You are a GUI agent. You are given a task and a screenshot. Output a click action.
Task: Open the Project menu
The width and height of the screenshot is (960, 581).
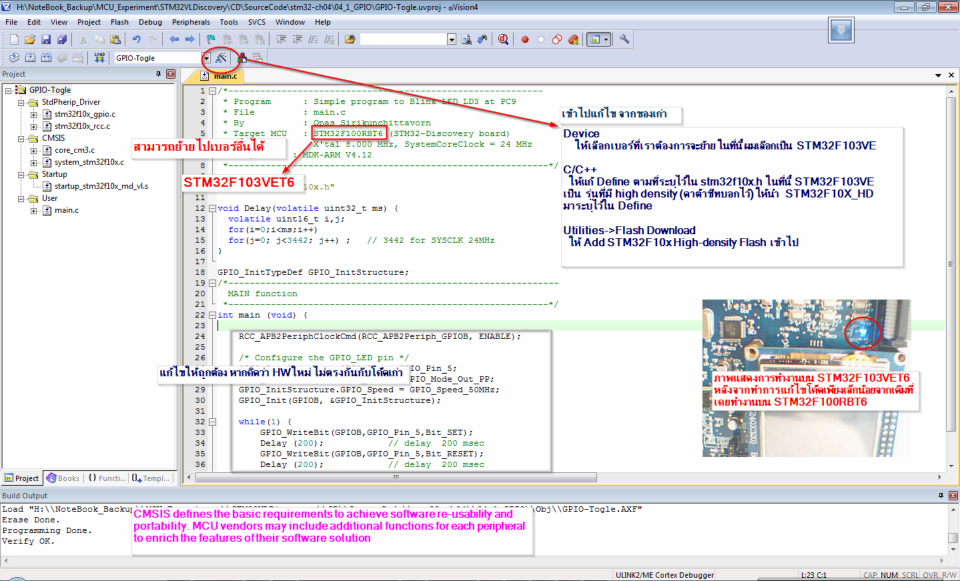89,22
